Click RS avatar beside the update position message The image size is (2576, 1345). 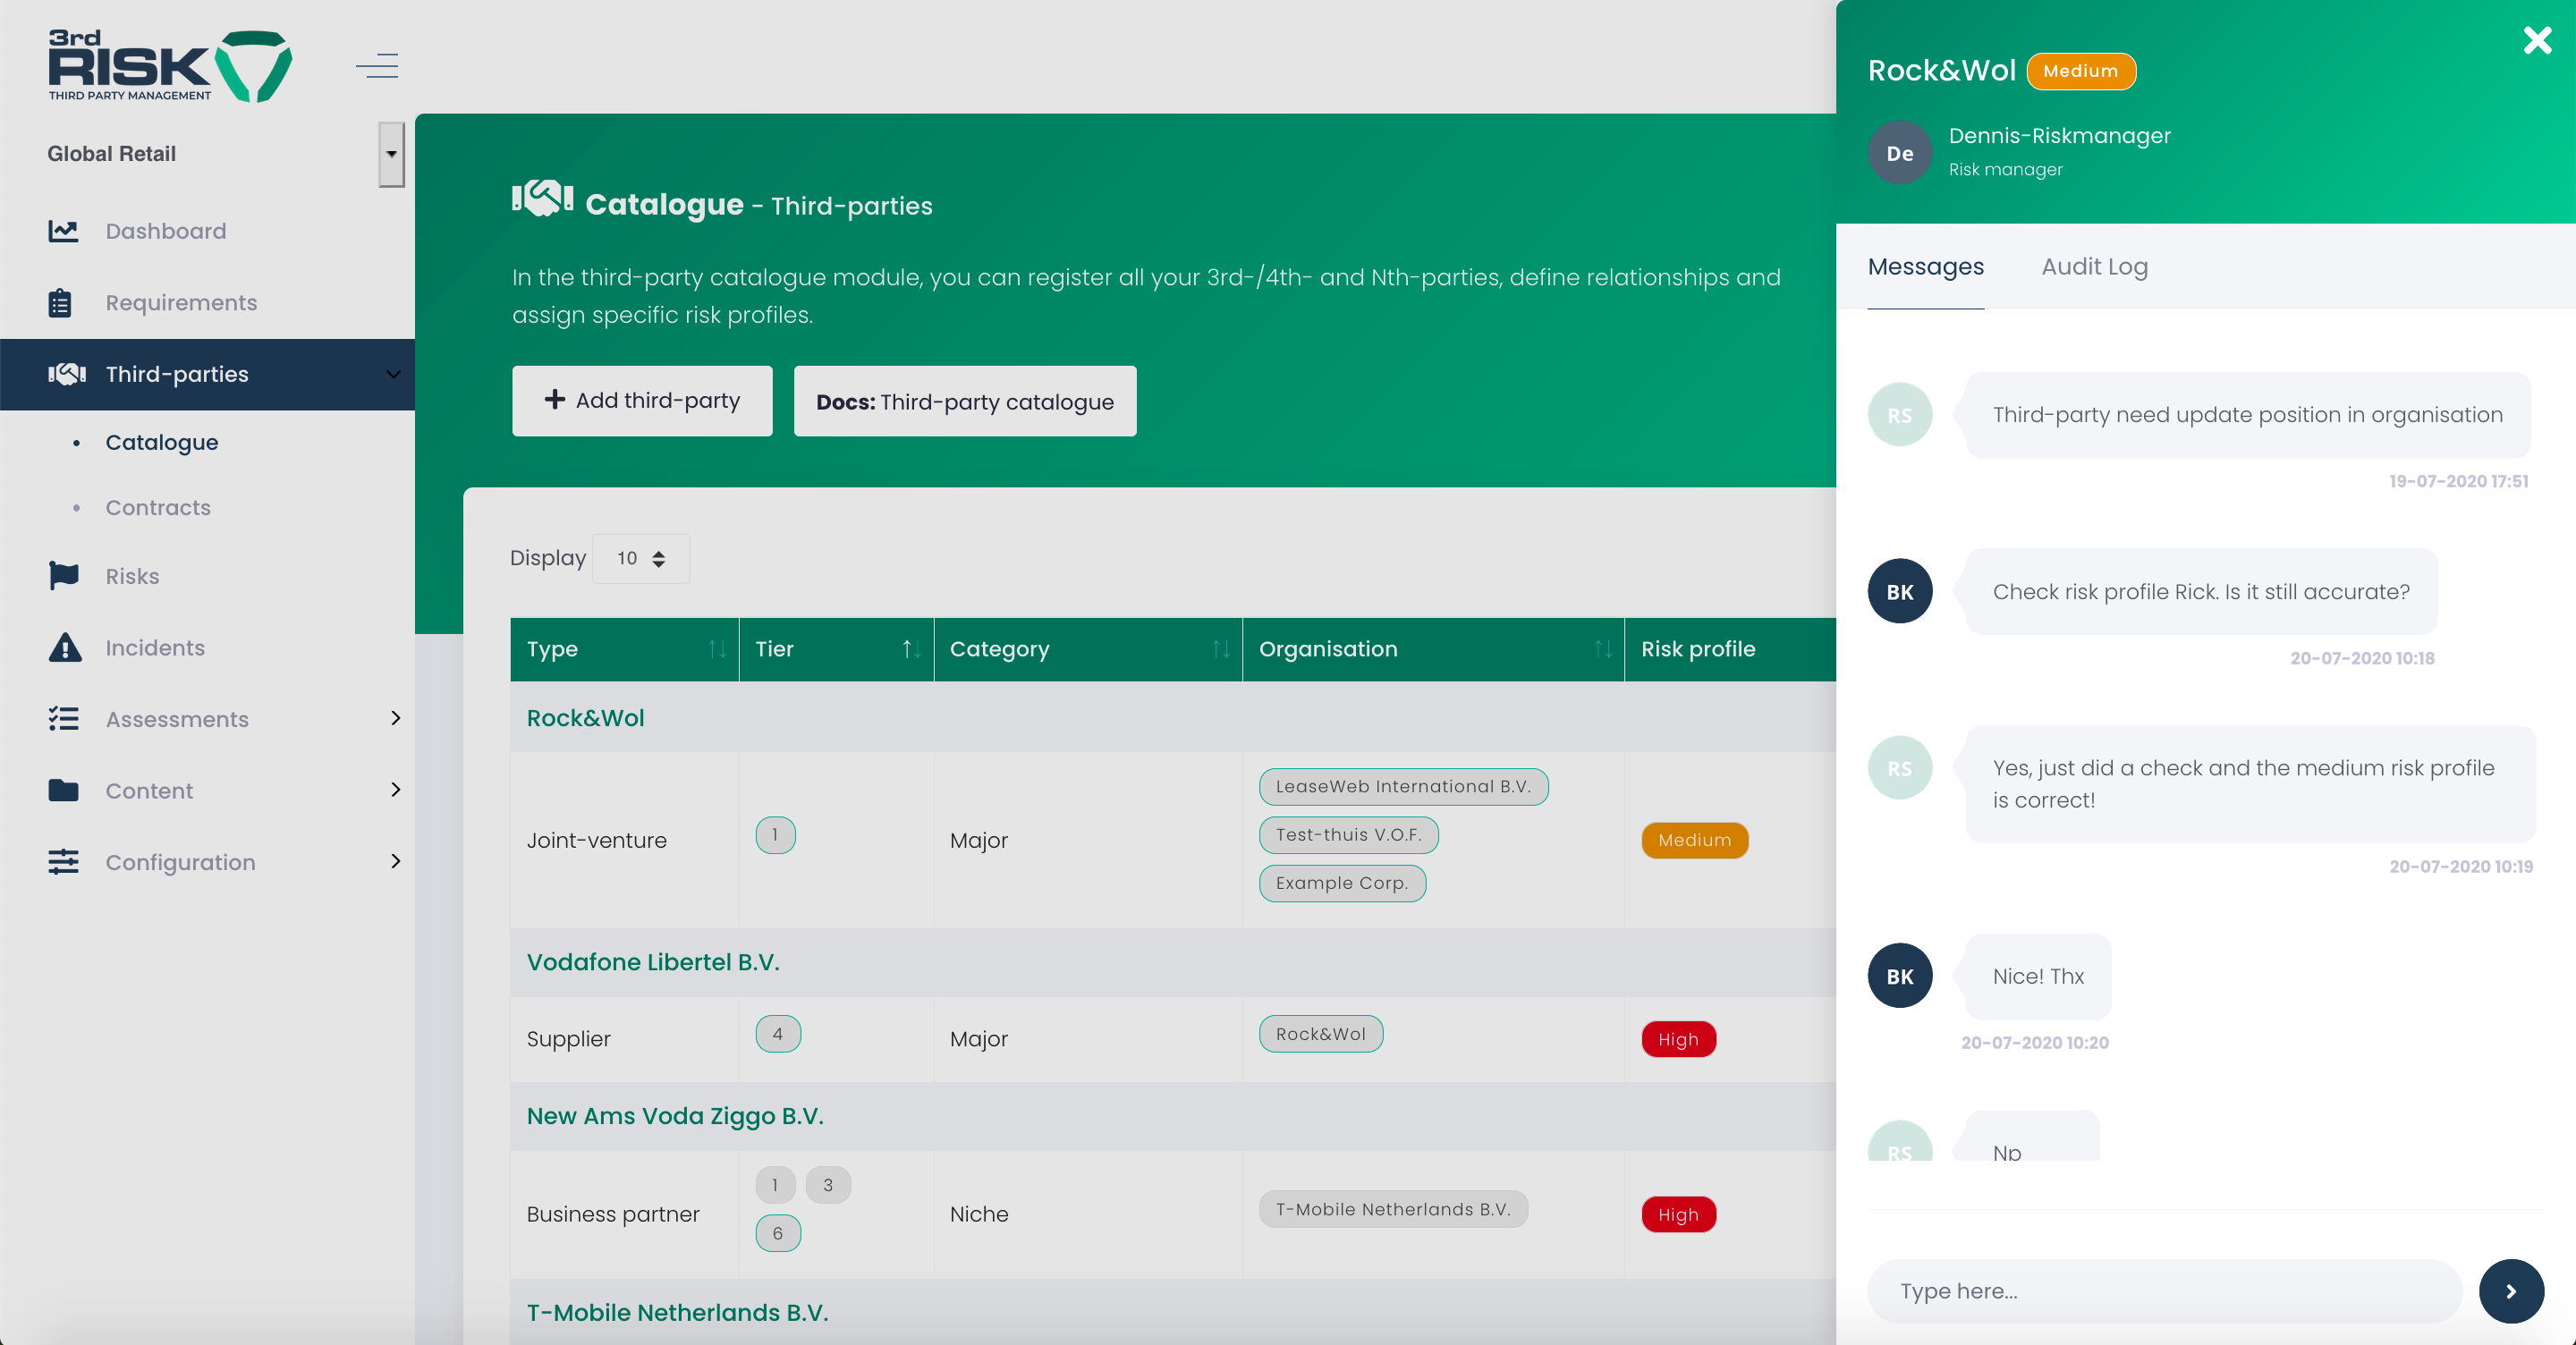click(x=1900, y=415)
